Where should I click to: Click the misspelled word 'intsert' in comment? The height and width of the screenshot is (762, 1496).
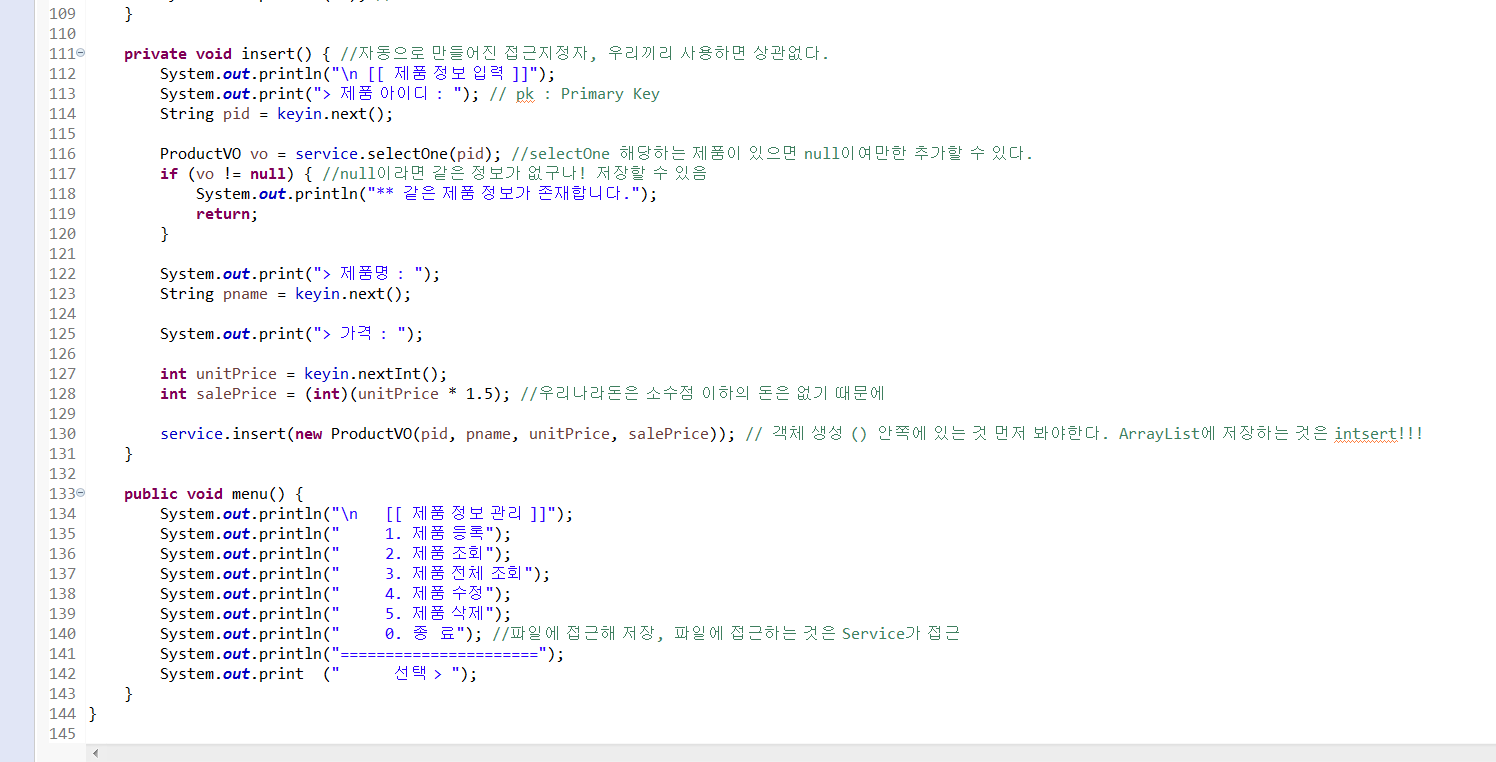click(1366, 434)
